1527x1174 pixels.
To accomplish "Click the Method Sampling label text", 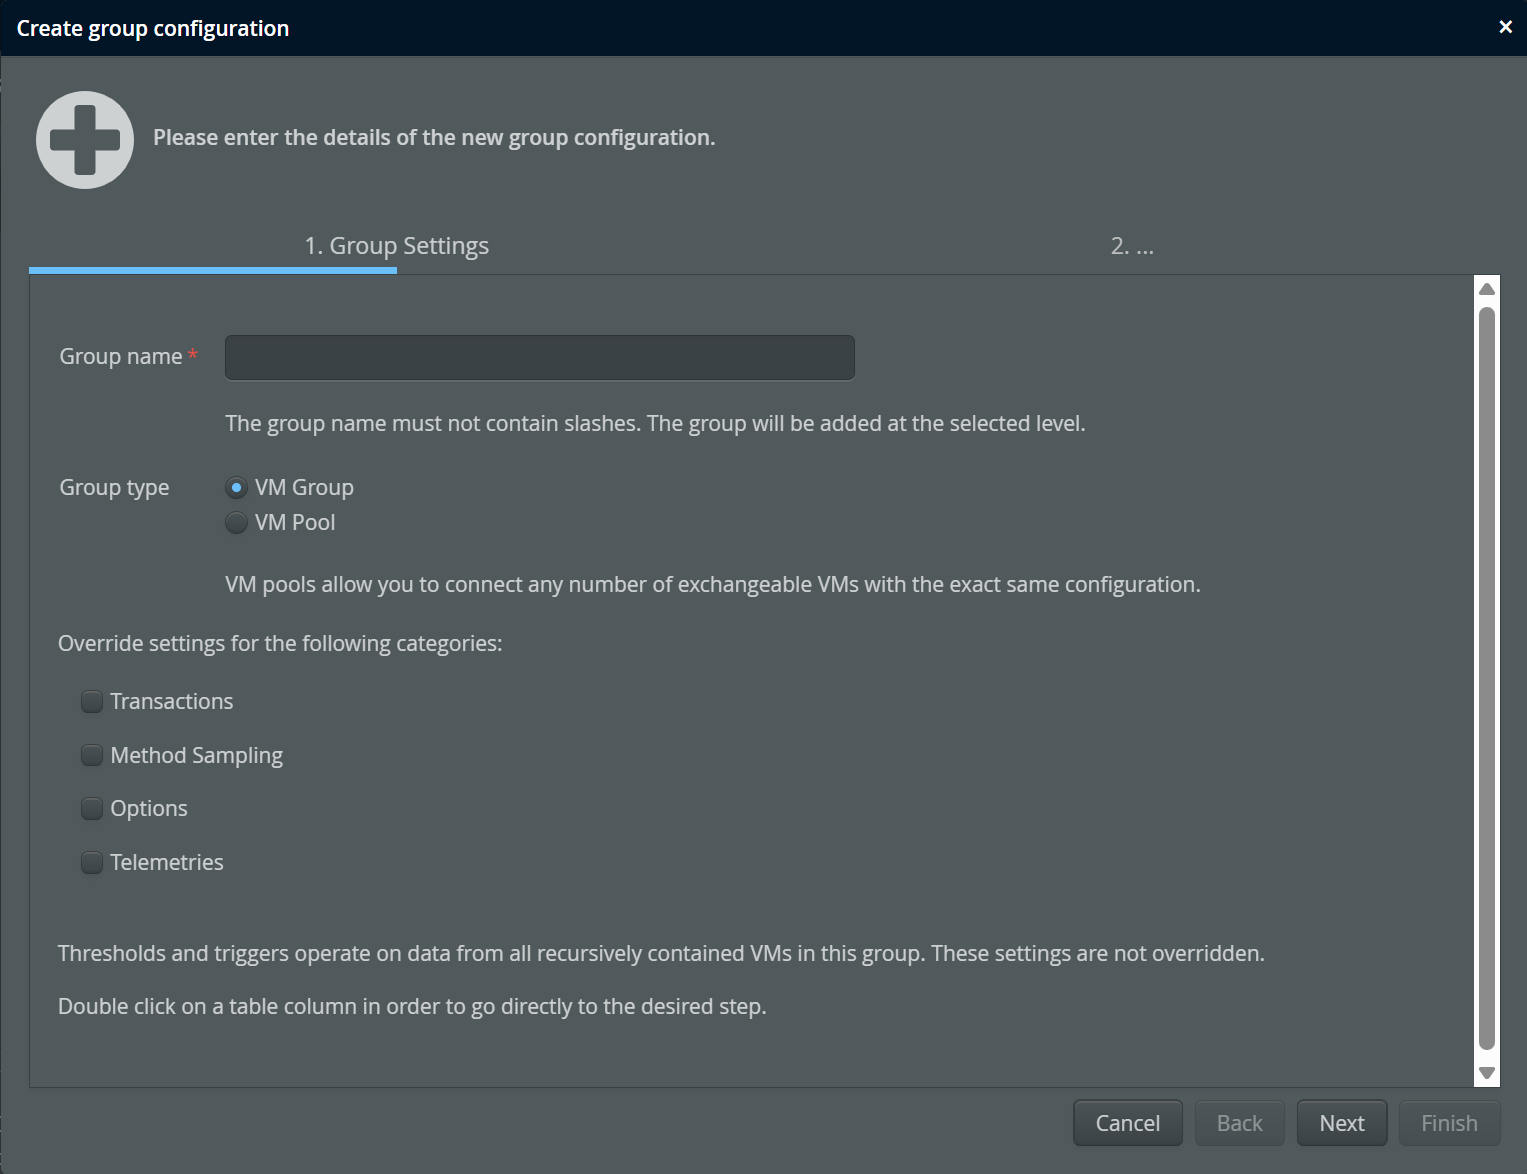I will coord(197,756).
